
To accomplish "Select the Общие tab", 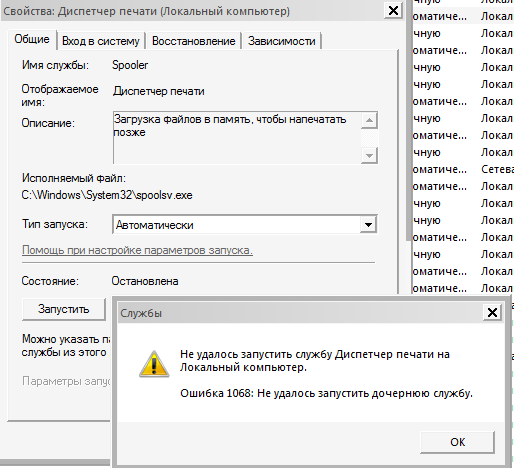I will (32, 39).
